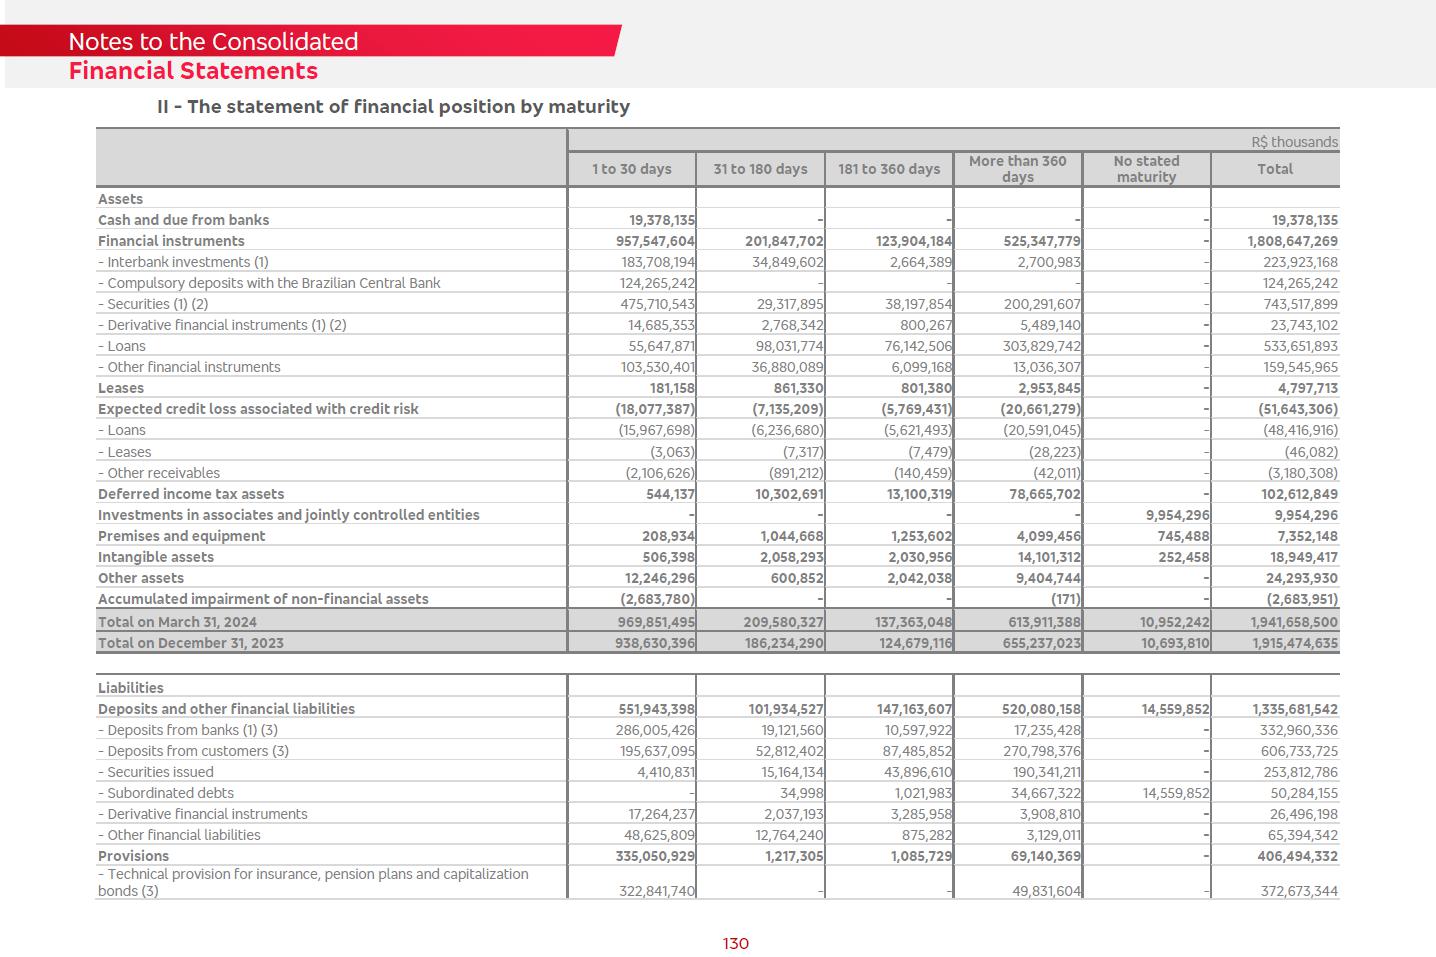Select the 'Financial Statements' heading text
The width and height of the screenshot is (1436, 957).
pyautogui.click(x=193, y=71)
